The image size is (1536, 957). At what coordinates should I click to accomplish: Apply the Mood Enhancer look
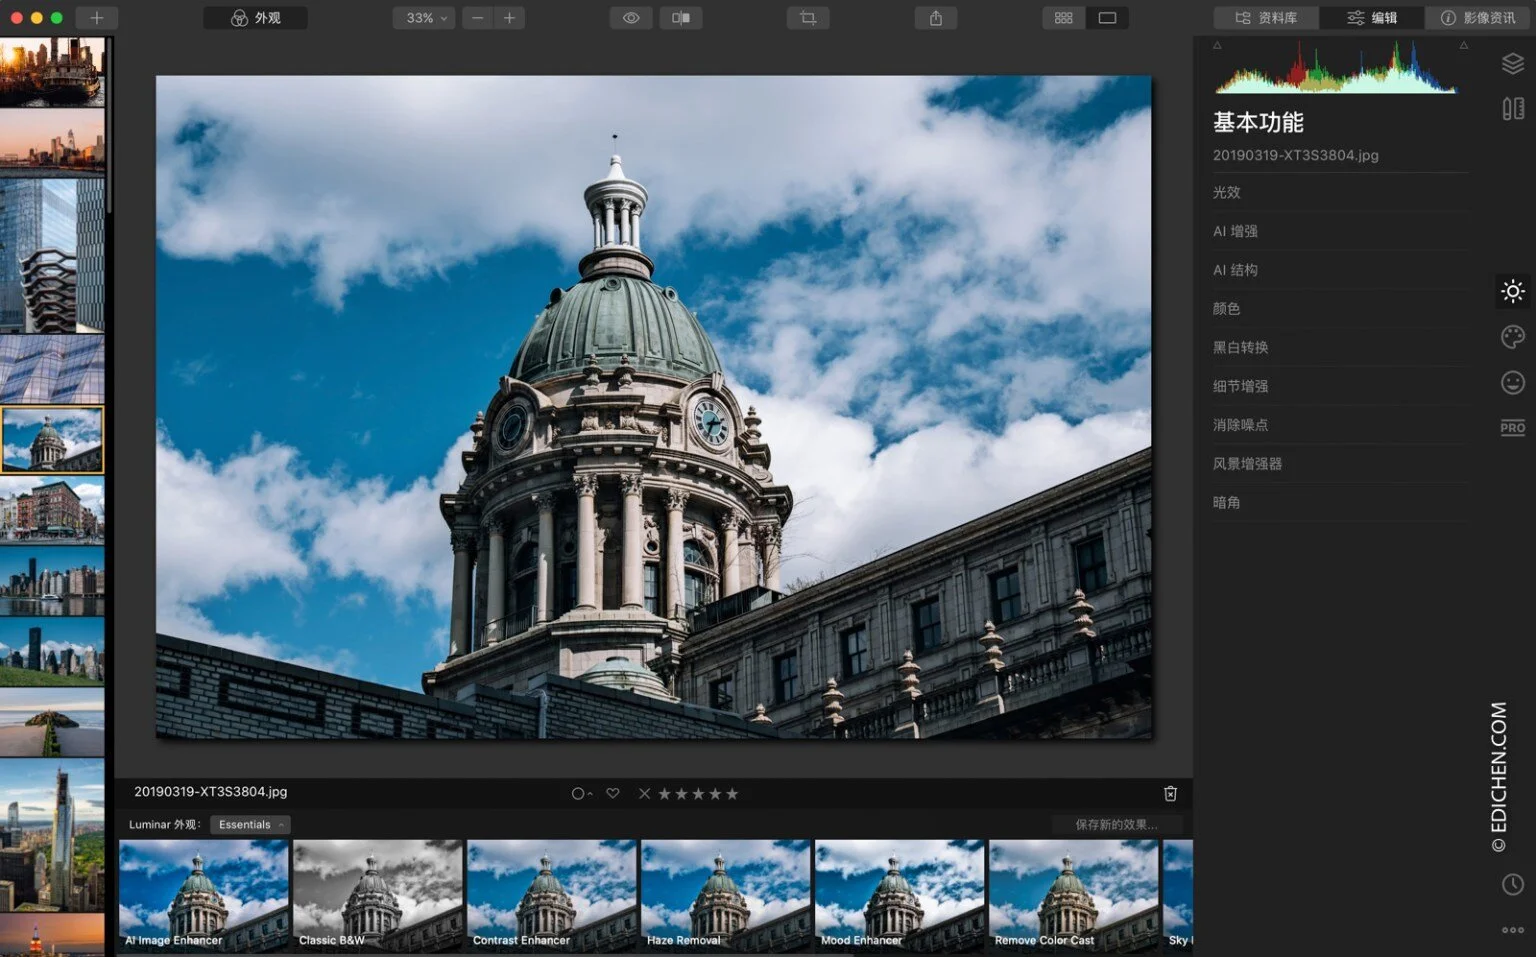tap(900, 896)
